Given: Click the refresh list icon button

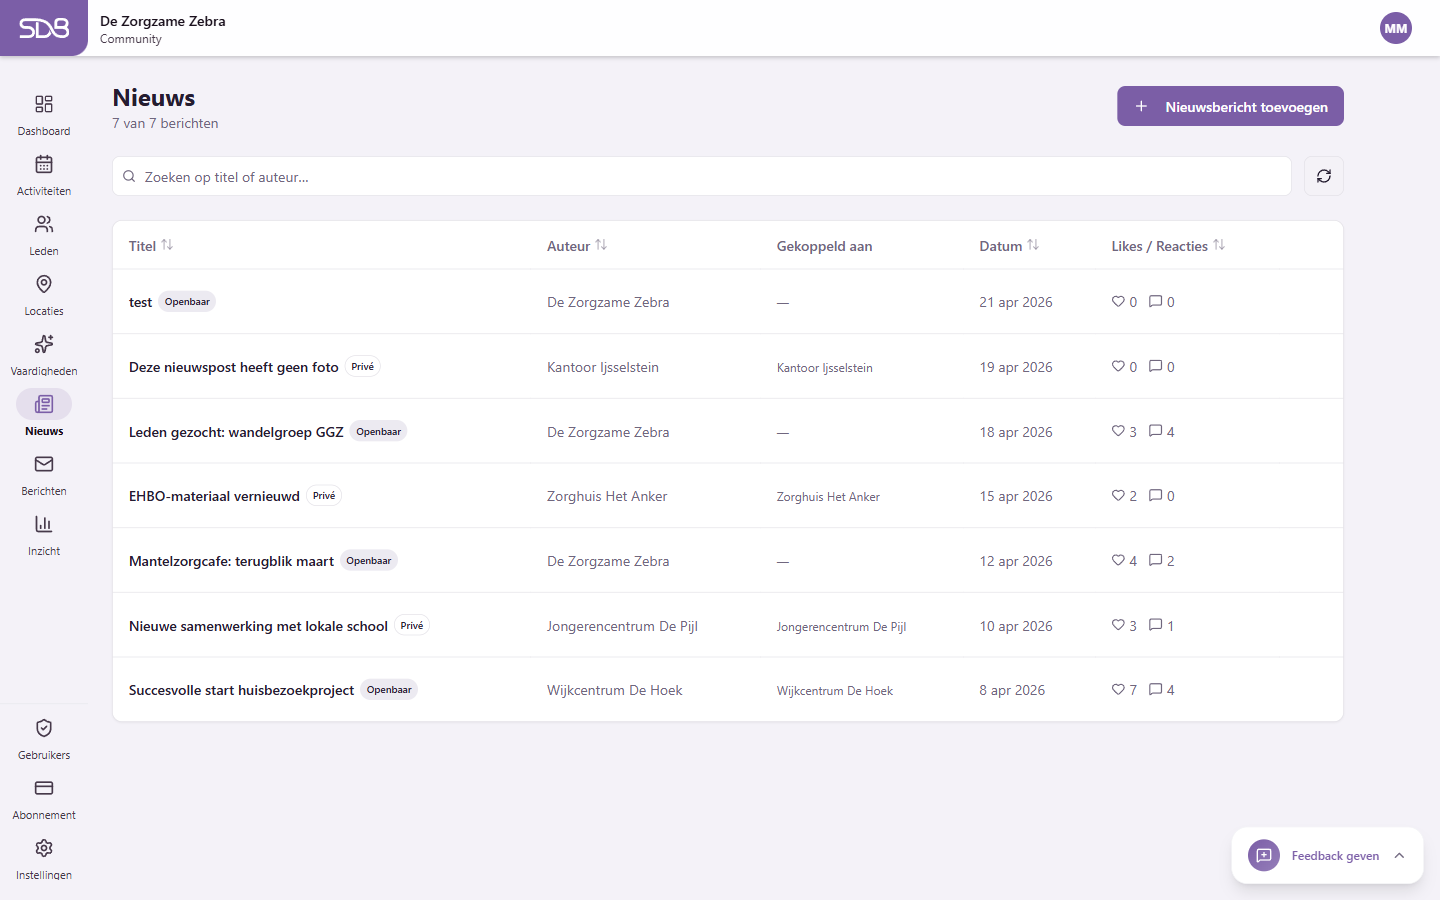Looking at the screenshot, I should click(x=1323, y=176).
